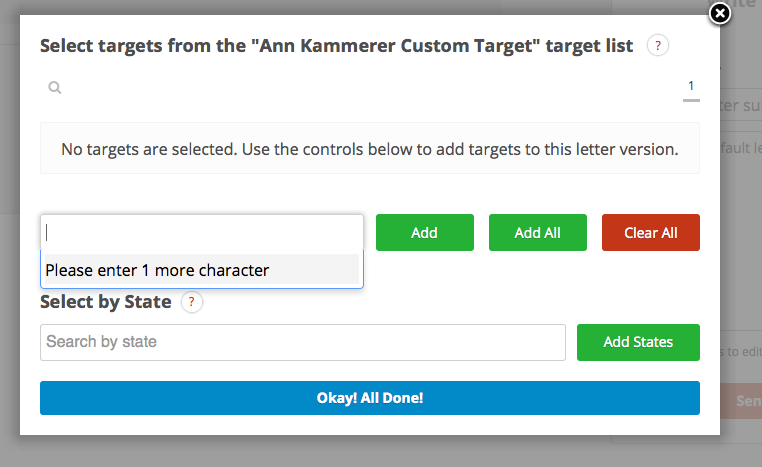The width and height of the screenshot is (762, 467).
Task: Click the green Add button
Action: (x=425, y=233)
